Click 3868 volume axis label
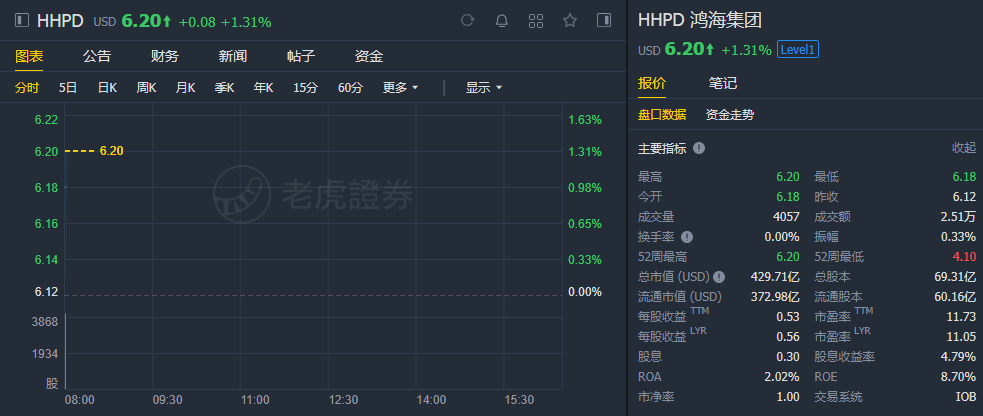983x416 pixels. pos(45,322)
